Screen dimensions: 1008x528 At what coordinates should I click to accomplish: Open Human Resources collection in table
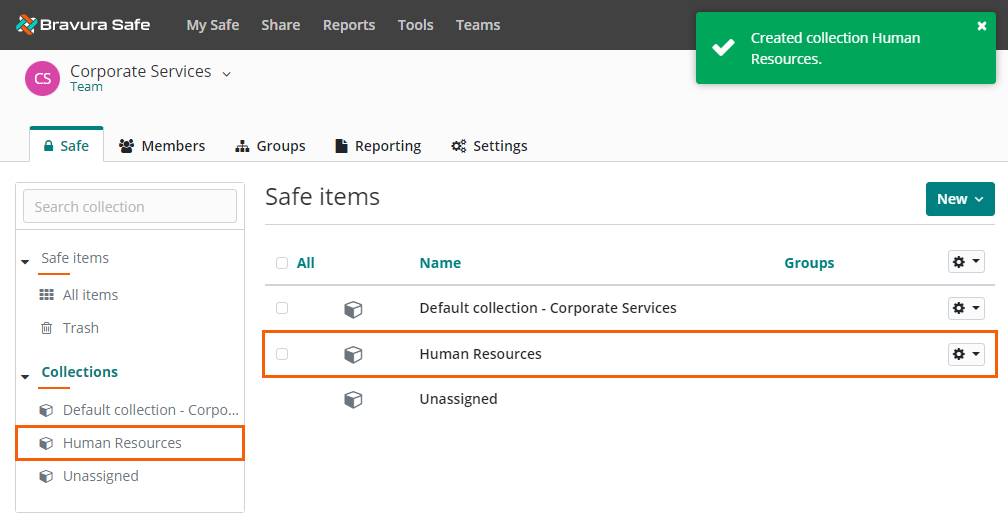click(x=480, y=354)
